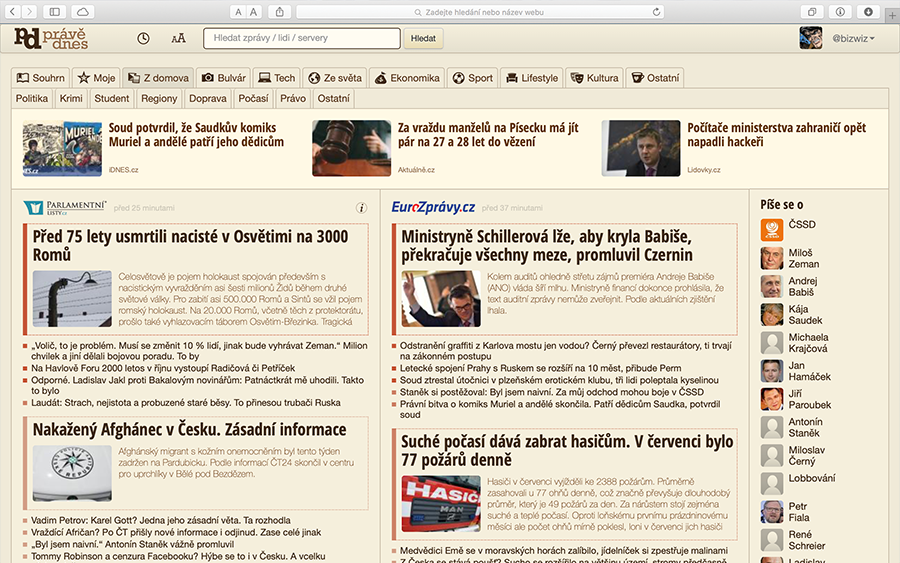Open Safari downloads icon
Image resolution: width=900 pixels, height=563 pixels.
867,12
